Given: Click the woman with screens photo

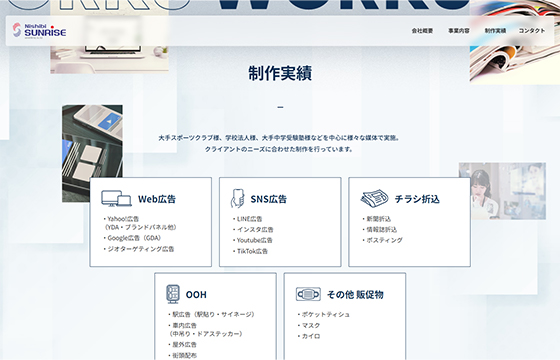Looking at the screenshot, I should 502,191.
